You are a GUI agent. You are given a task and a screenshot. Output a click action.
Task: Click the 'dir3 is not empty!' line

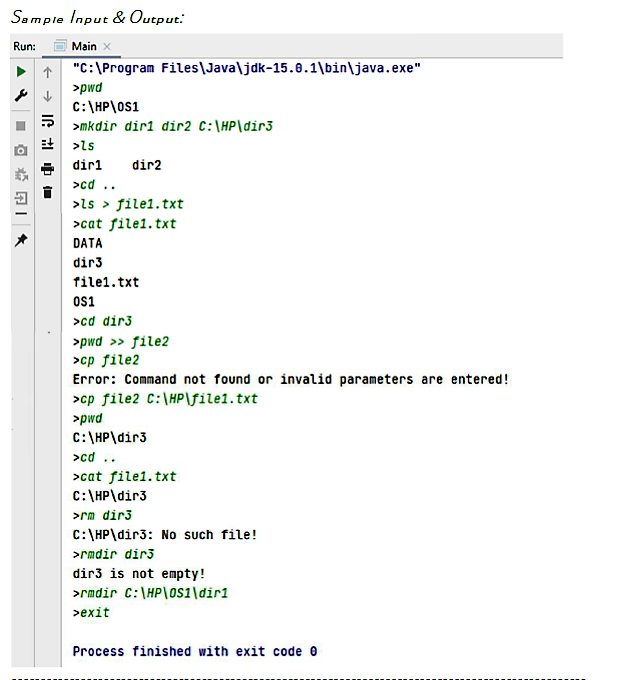[139, 574]
